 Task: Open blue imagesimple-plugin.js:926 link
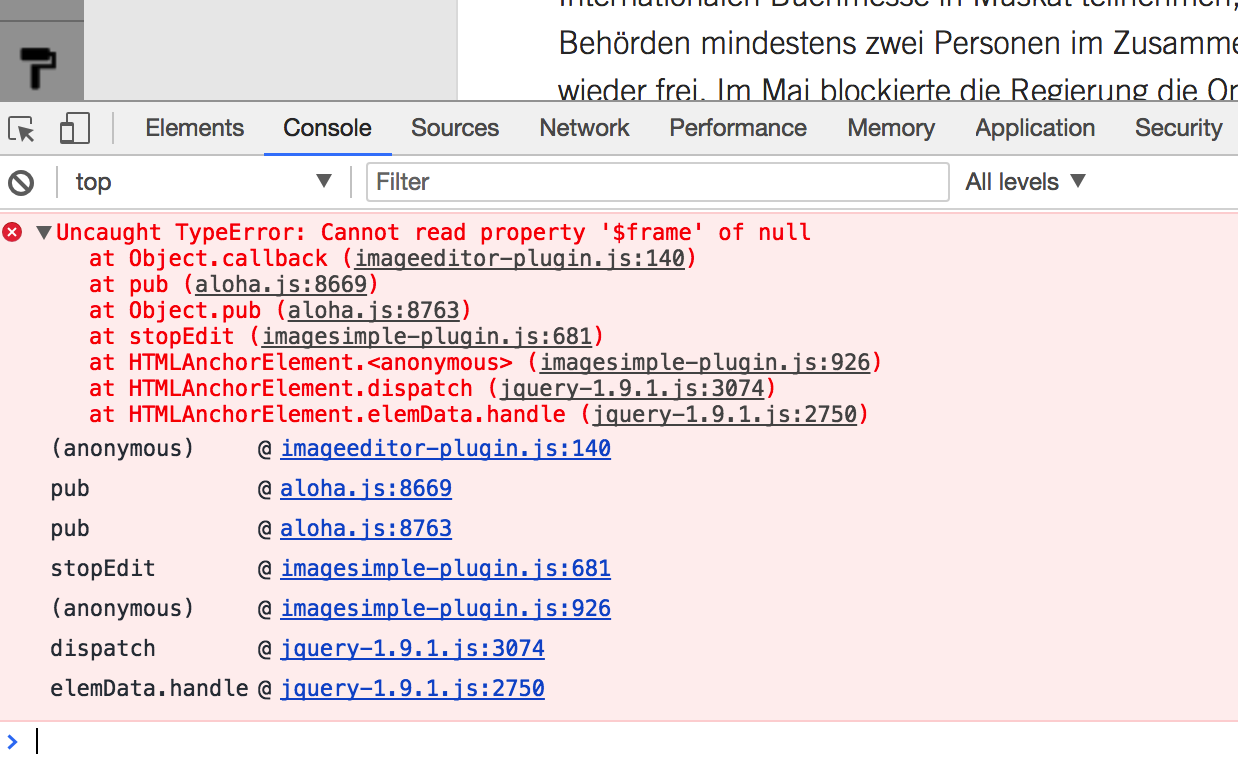445,609
